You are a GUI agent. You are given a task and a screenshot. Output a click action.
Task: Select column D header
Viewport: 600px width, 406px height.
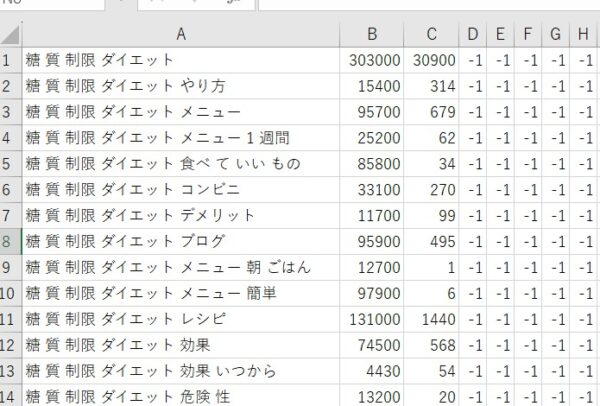pos(473,34)
